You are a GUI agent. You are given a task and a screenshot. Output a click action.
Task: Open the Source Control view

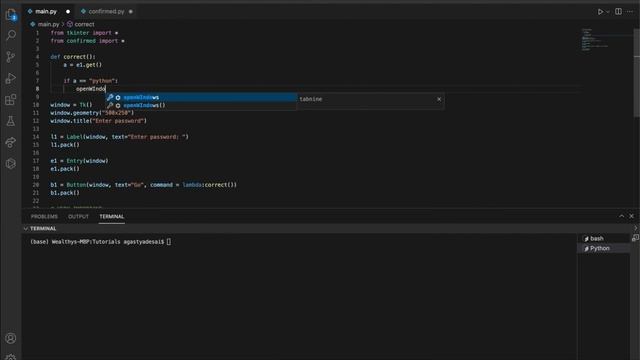point(11,57)
